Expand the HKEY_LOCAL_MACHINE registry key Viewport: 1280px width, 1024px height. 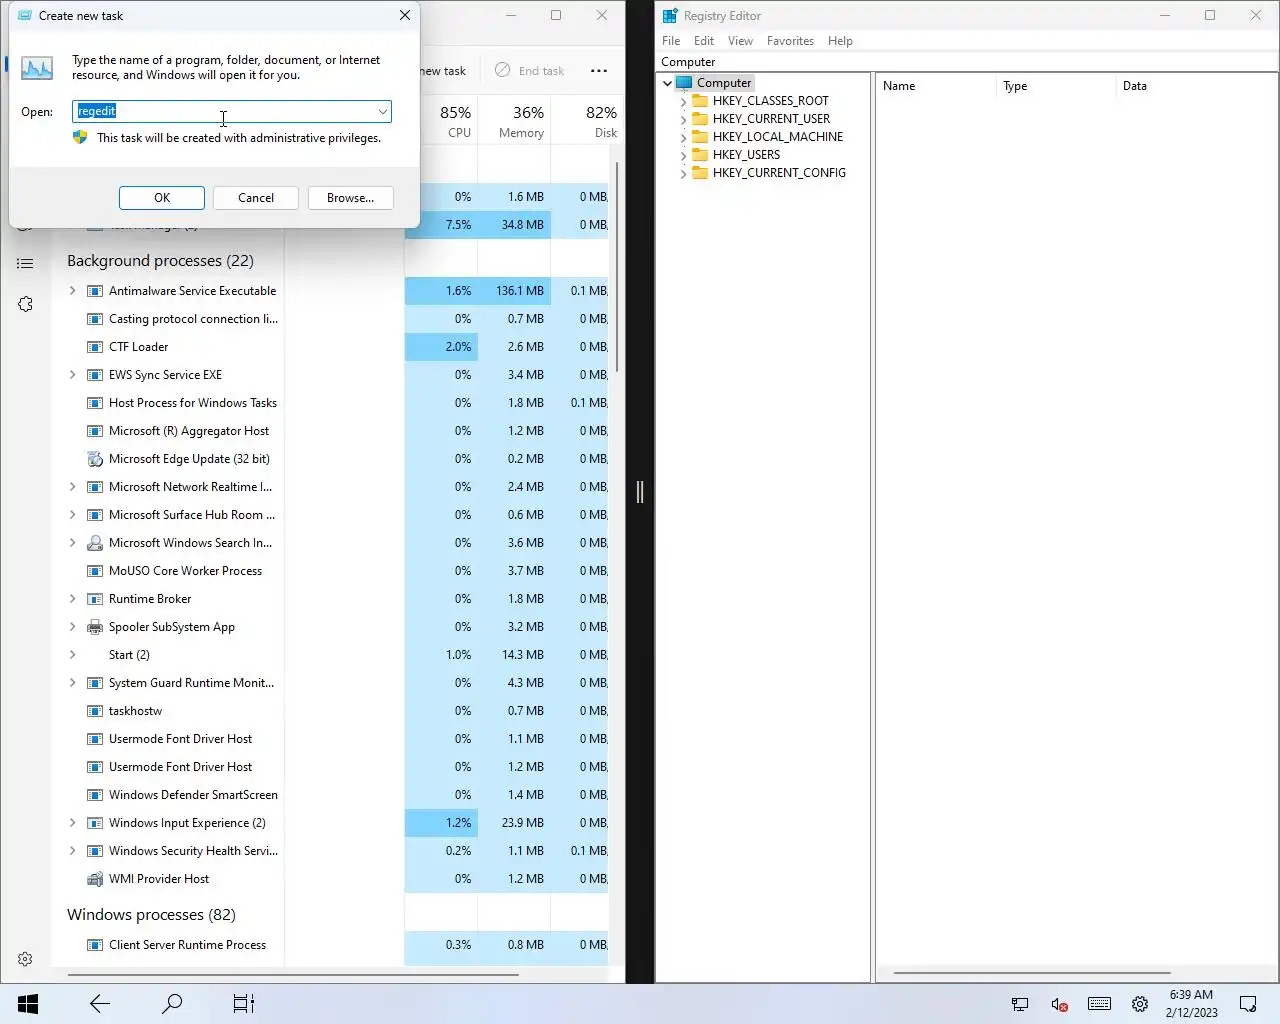683,137
